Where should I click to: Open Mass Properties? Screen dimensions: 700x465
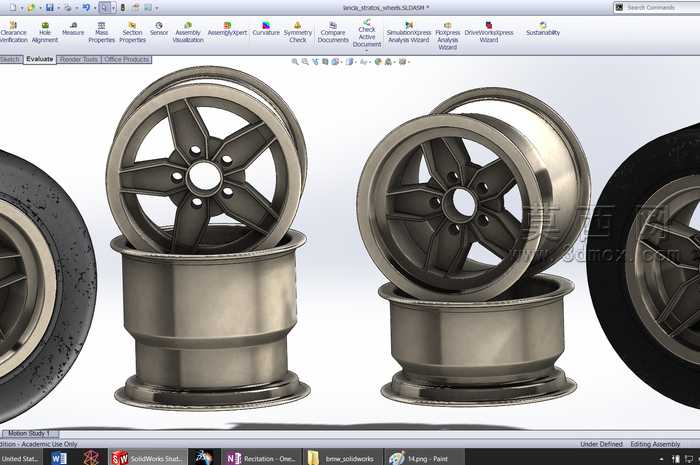pyautogui.click(x=101, y=32)
